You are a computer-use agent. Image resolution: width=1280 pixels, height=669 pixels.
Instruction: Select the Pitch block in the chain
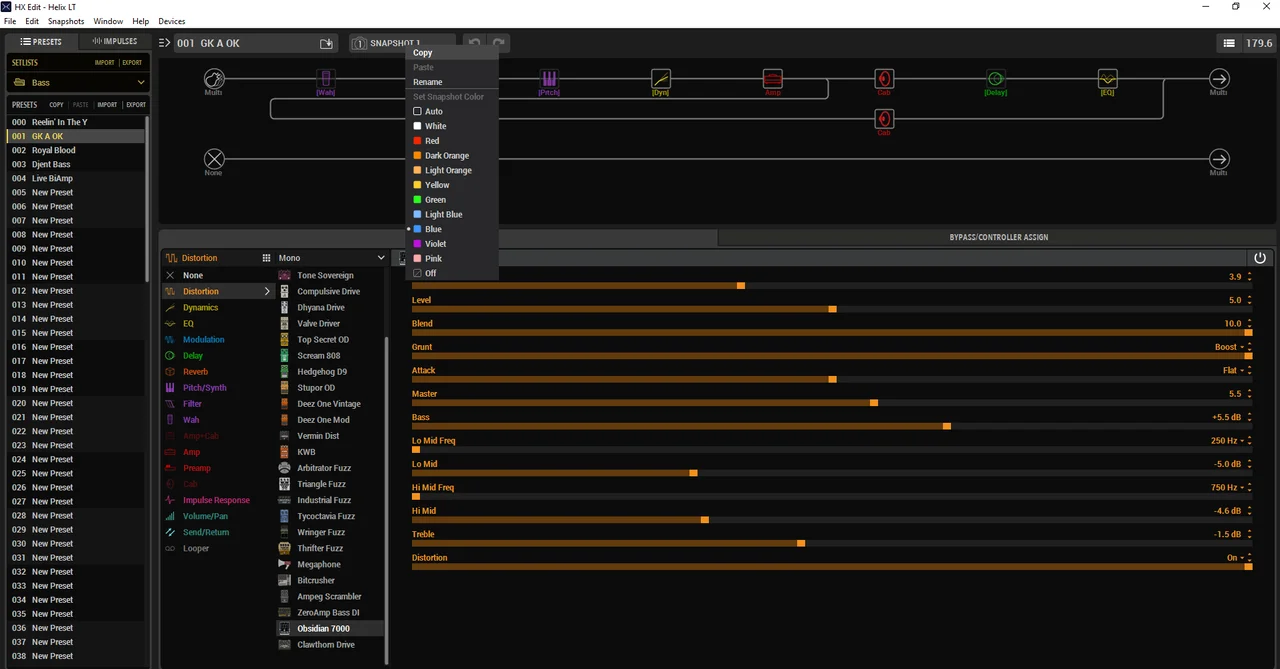point(549,80)
